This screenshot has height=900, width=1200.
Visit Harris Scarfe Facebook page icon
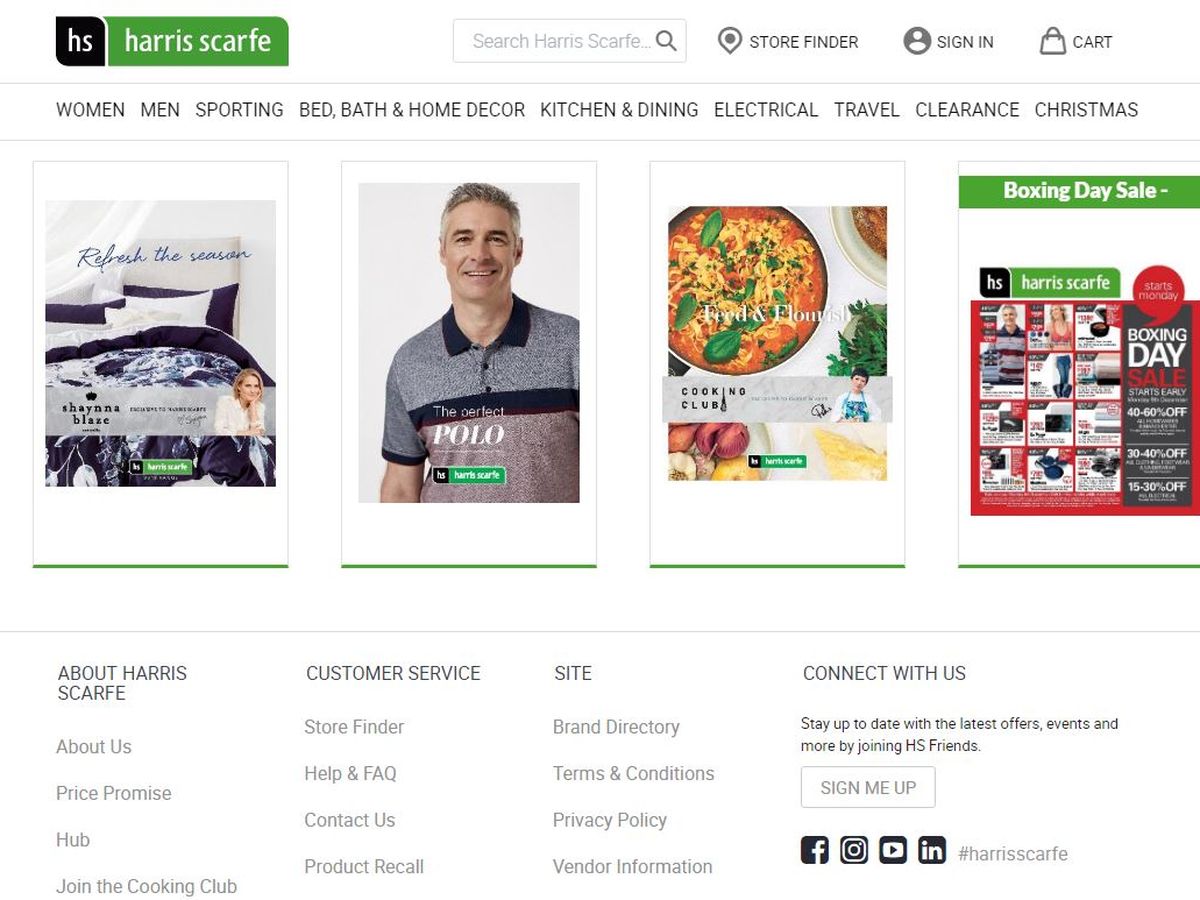coord(815,851)
